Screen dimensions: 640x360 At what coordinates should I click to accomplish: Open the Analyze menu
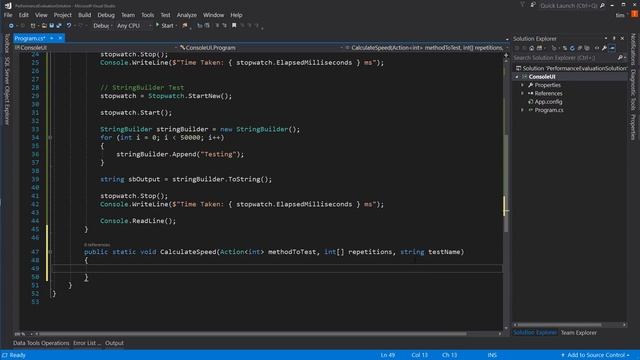(x=187, y=15)
